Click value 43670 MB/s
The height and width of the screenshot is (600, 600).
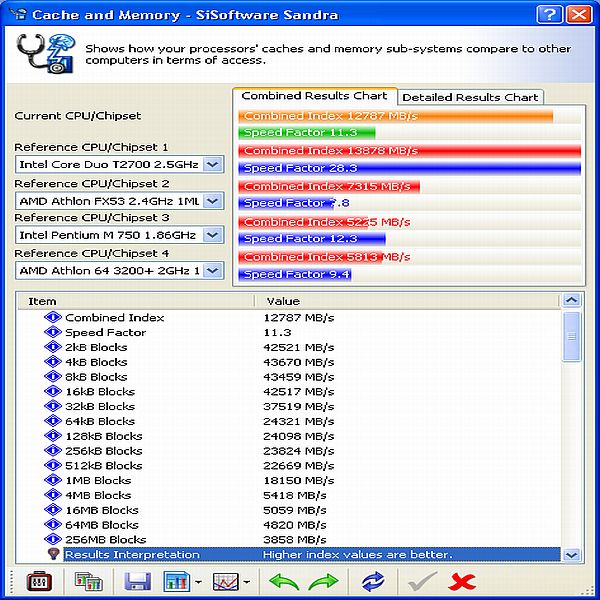pos(298,362)
